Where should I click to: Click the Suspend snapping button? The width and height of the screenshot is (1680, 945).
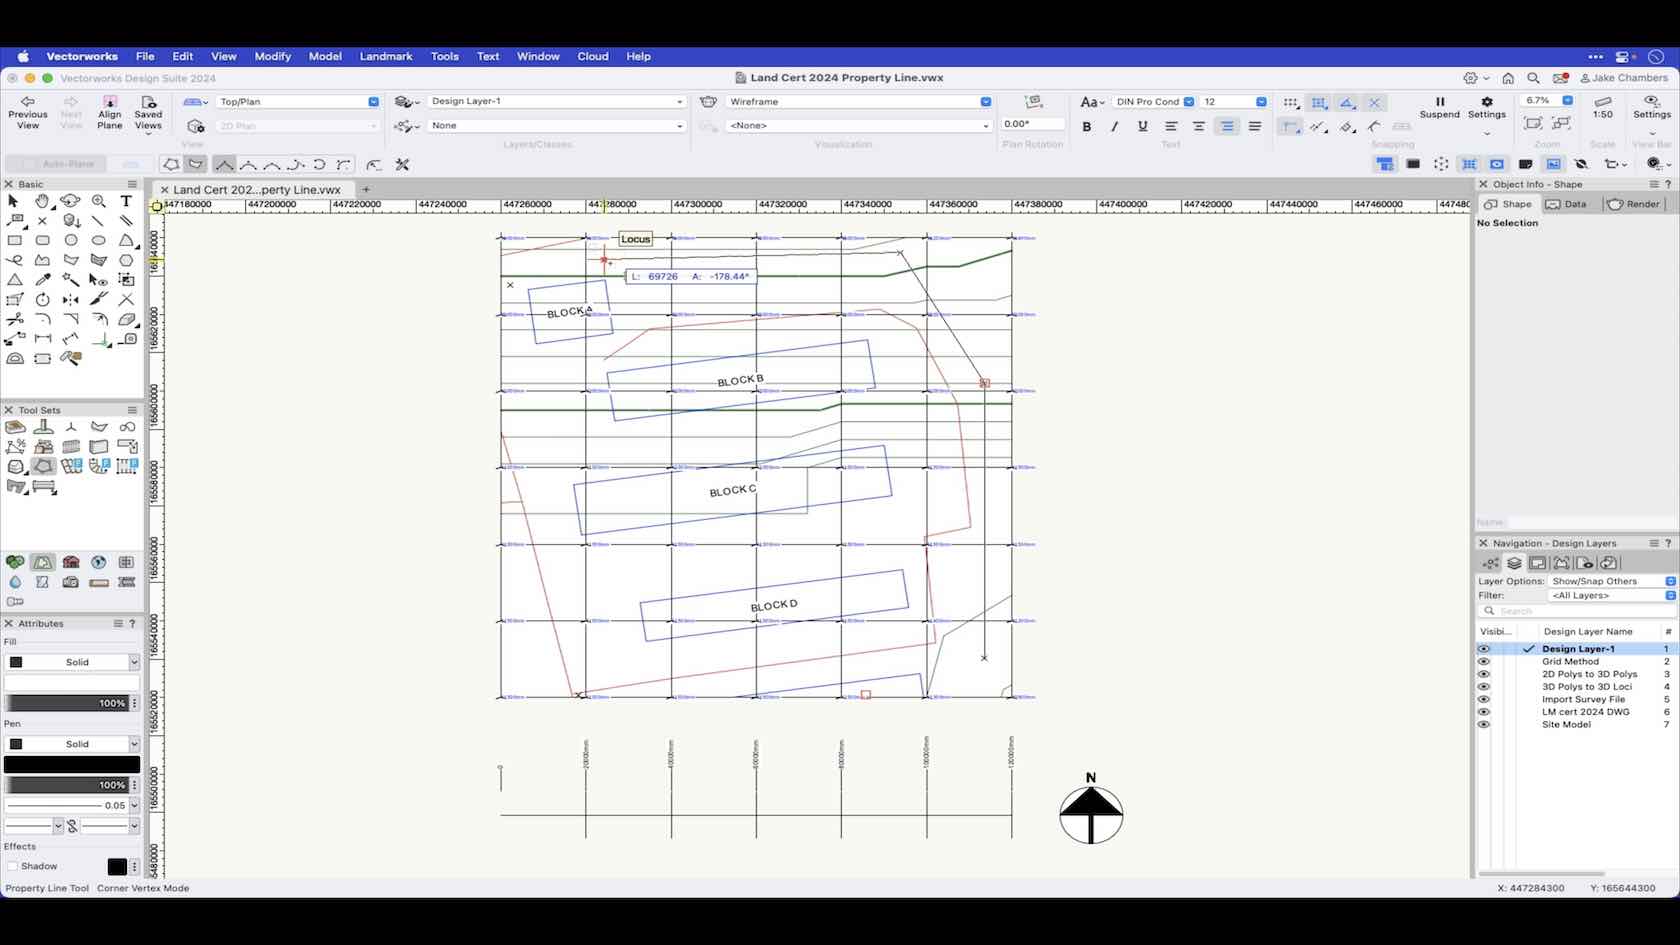coord(1440,107)
